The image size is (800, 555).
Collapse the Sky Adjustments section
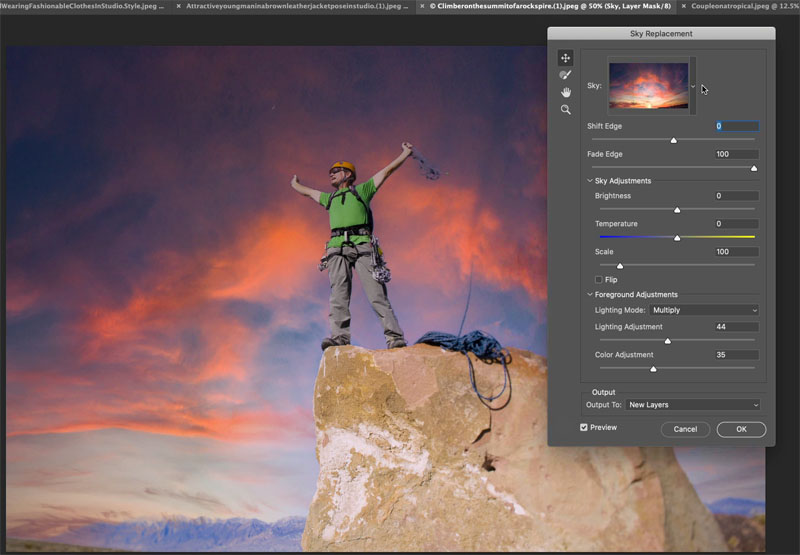[590, 181]
